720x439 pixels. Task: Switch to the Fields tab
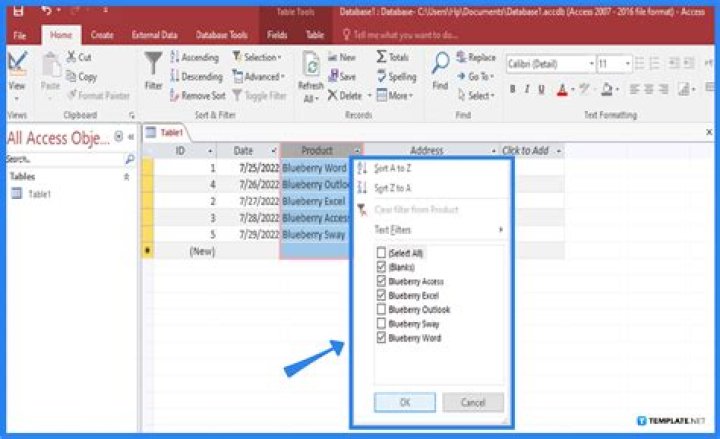pyautogui.click(x=277, y=35)
